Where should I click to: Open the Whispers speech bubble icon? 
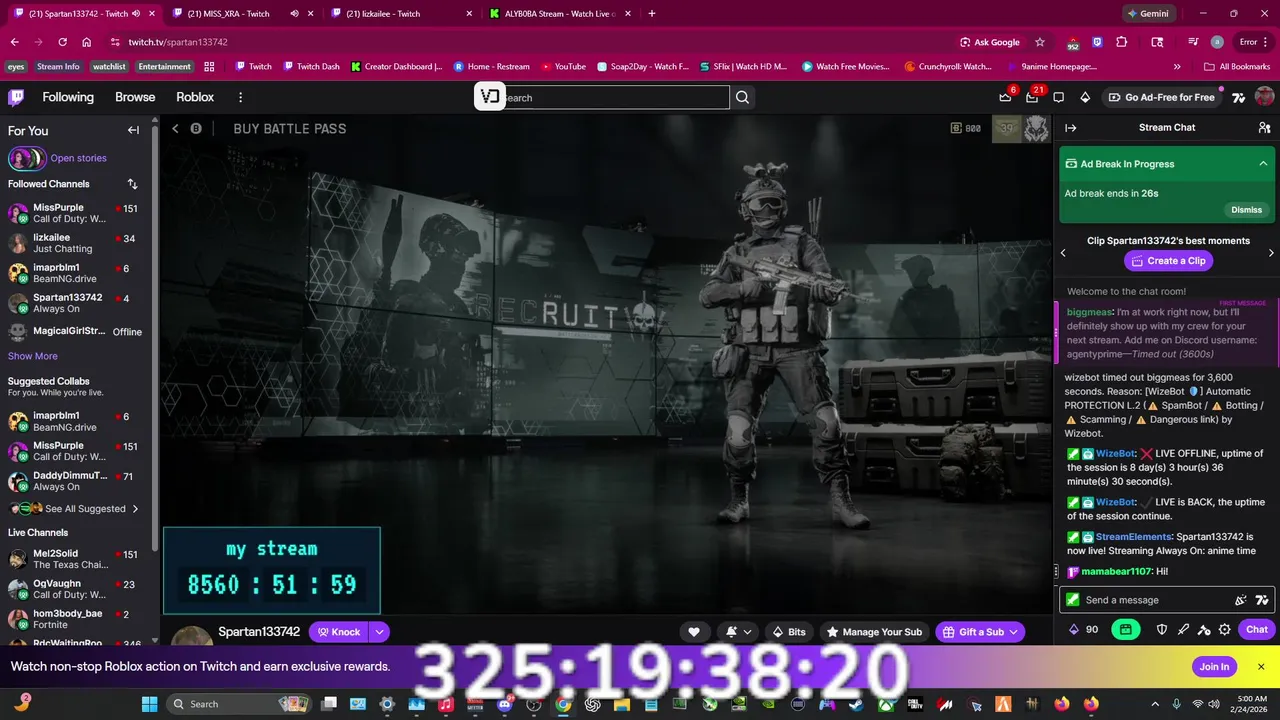tap(1058, 97)
